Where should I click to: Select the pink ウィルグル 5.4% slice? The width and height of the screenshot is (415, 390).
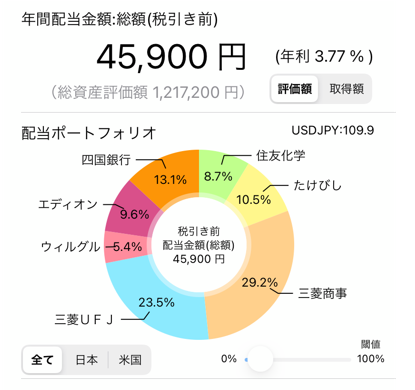tap(127, 247)
